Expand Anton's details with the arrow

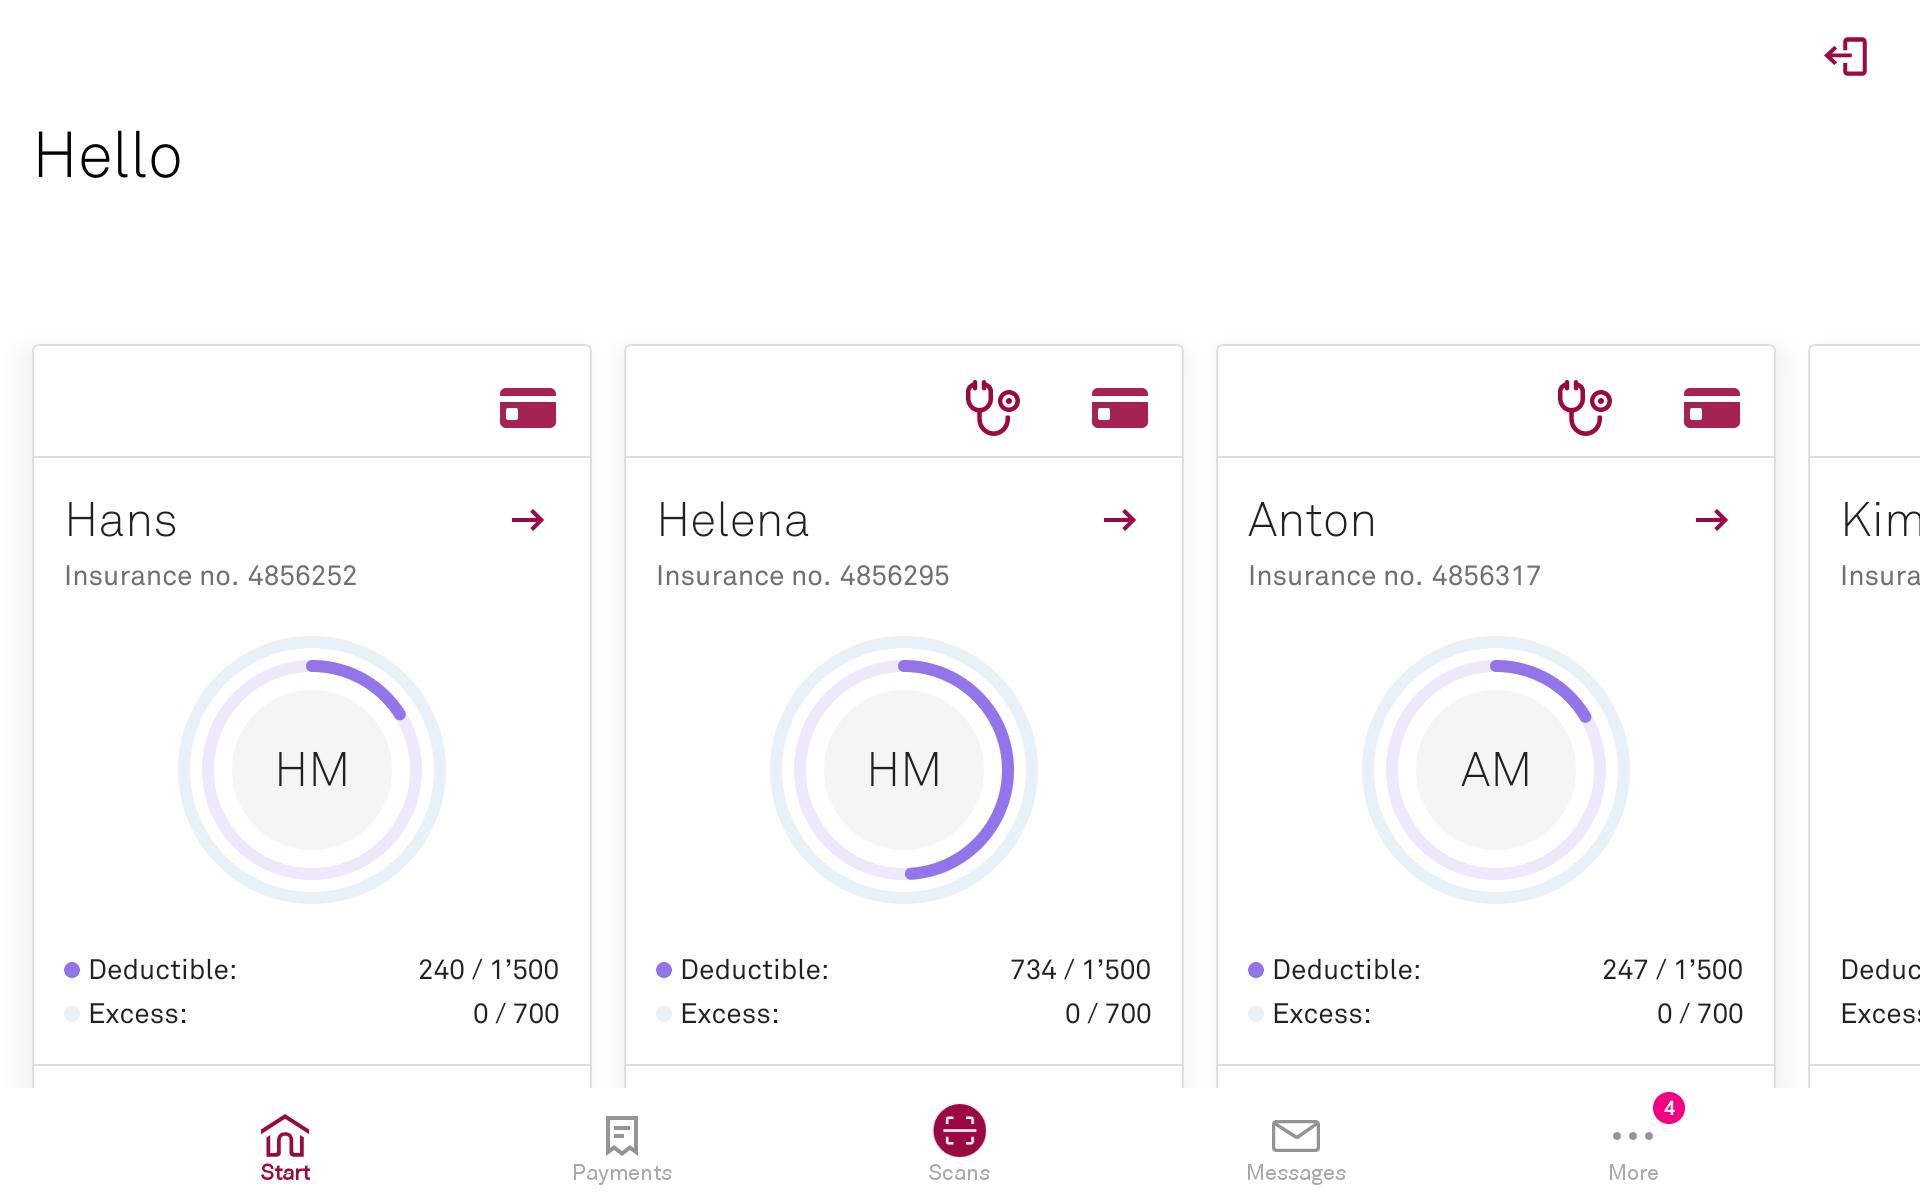(1711, 520)
